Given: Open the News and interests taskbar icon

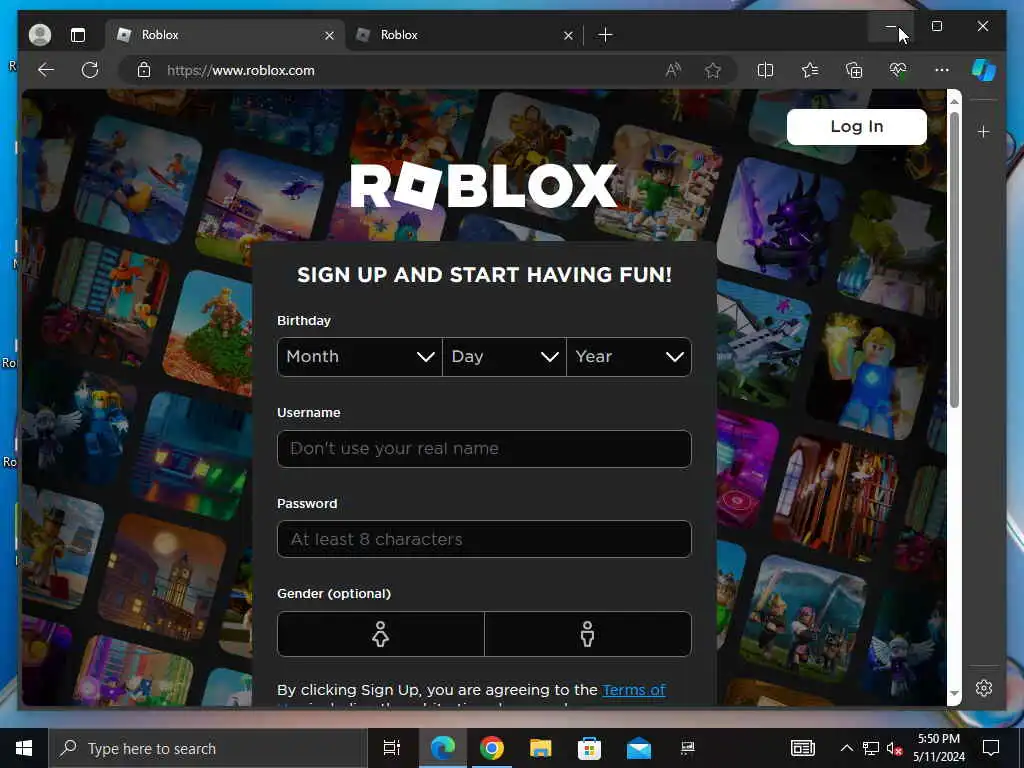Looking at the screenshot, I should pyautogui.click(x=803, y=748).
